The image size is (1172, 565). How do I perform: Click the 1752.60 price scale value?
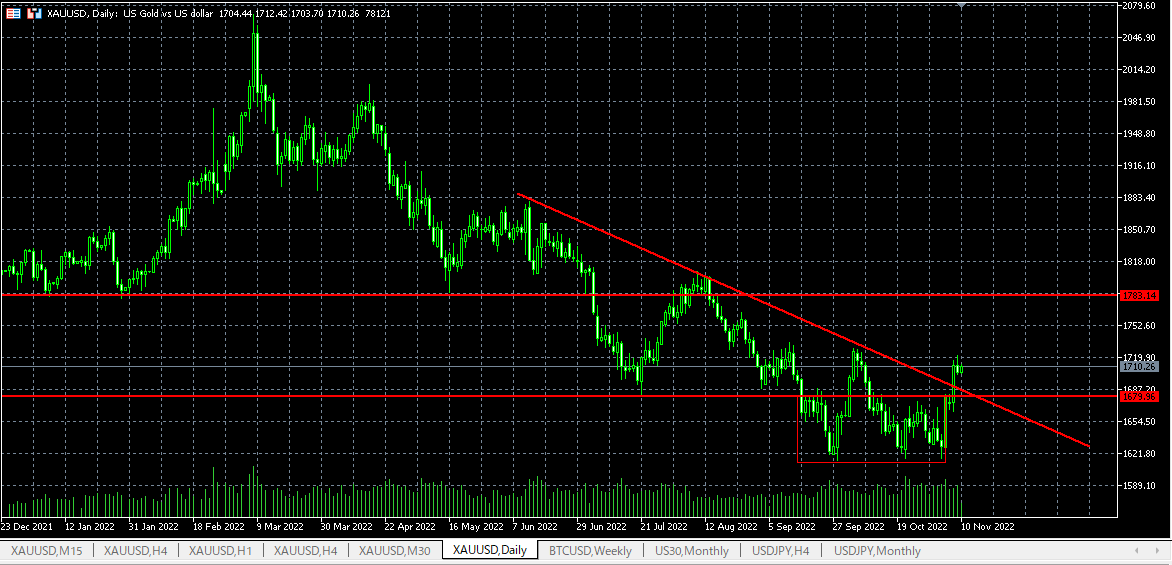pyautogui.click(x=1140, y=325)
